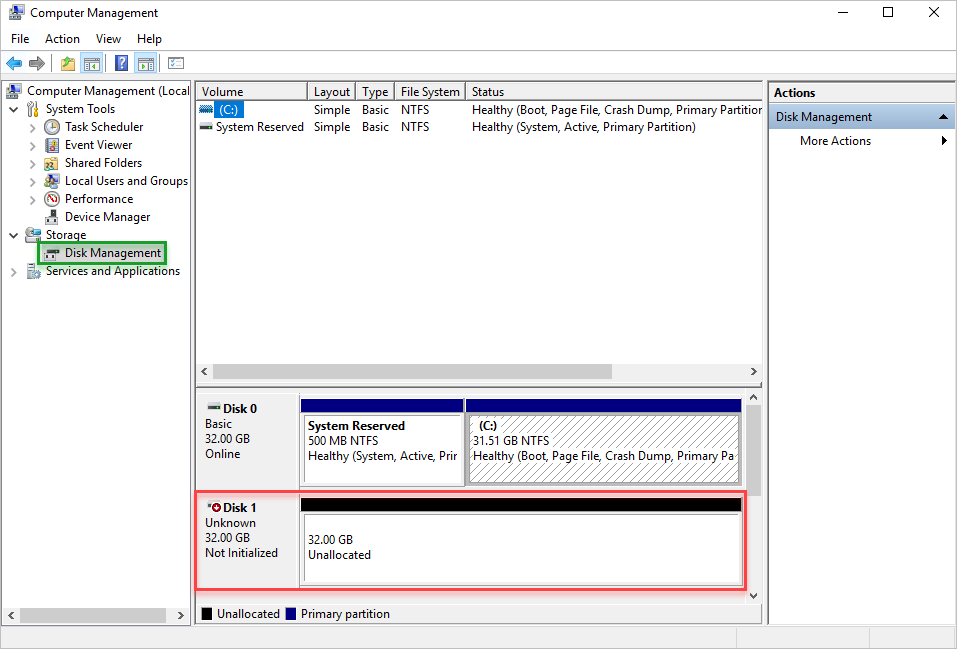Select the System Reserved volume row
Viewport: 957px width, 649px height.
(259, 127)
